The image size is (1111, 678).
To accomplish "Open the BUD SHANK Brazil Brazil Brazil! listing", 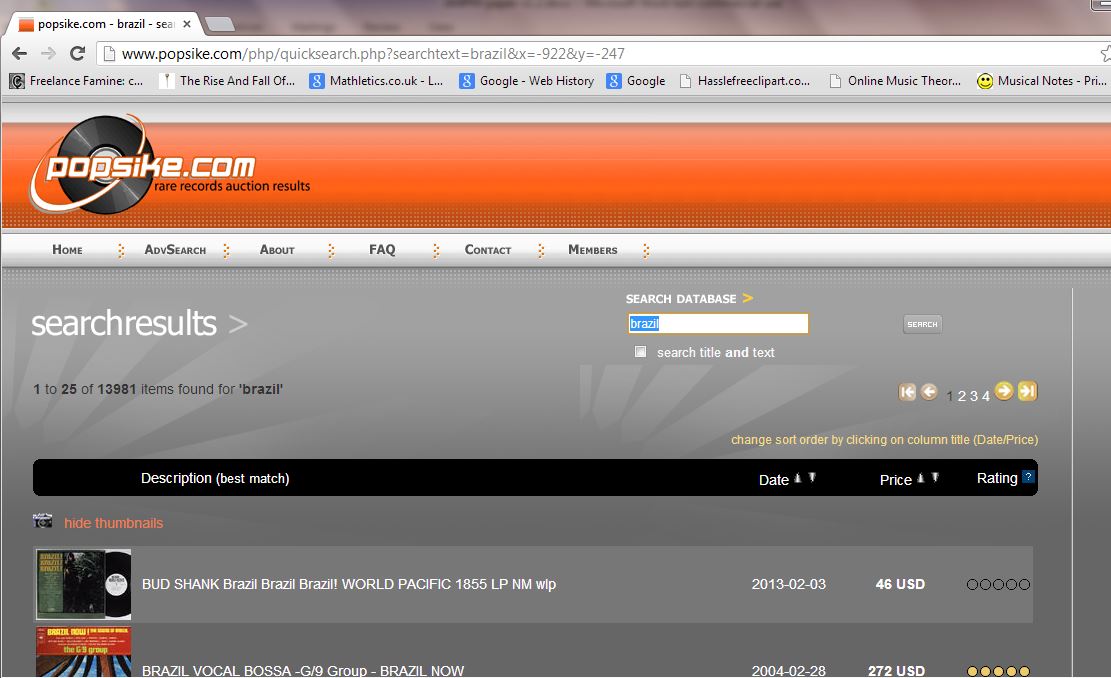I will (x=349, y=584).
